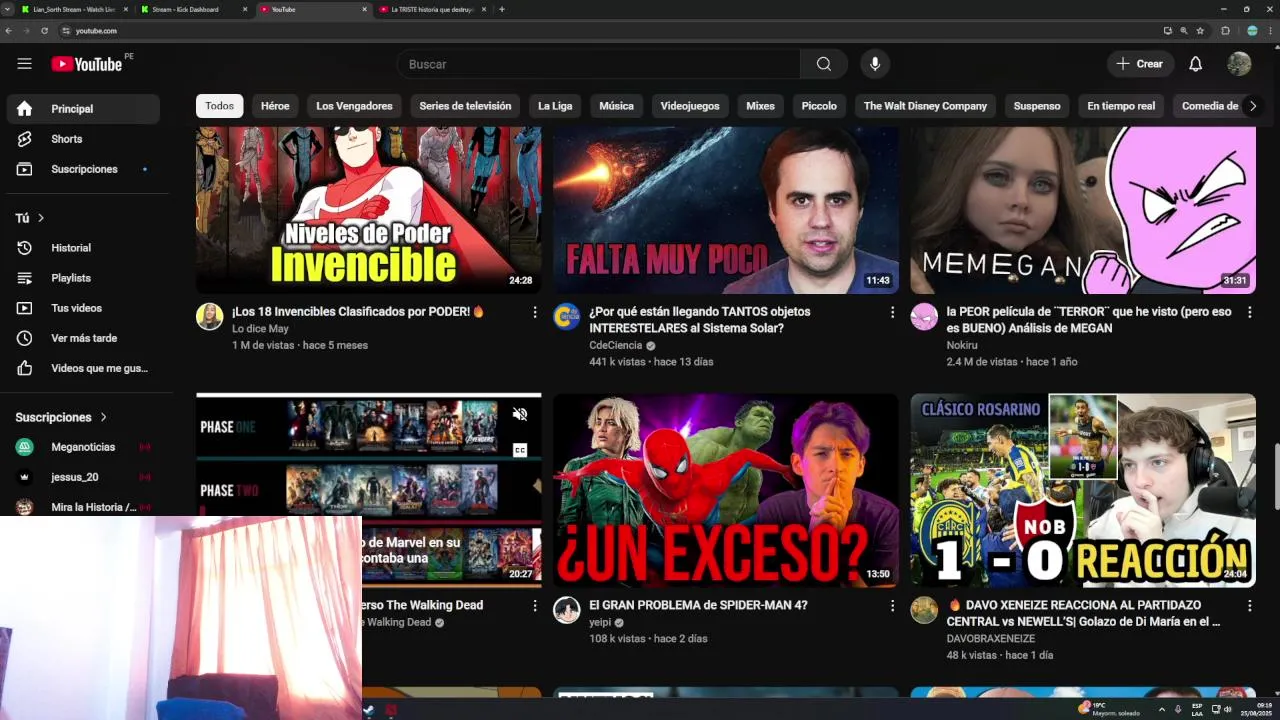Image resolution: width=1280 pixels, height=720 pixels.
Task: Open El GRAN PROBLEMA de SPIDER-MAN 4 title
Action: click(x=698, y=605)
